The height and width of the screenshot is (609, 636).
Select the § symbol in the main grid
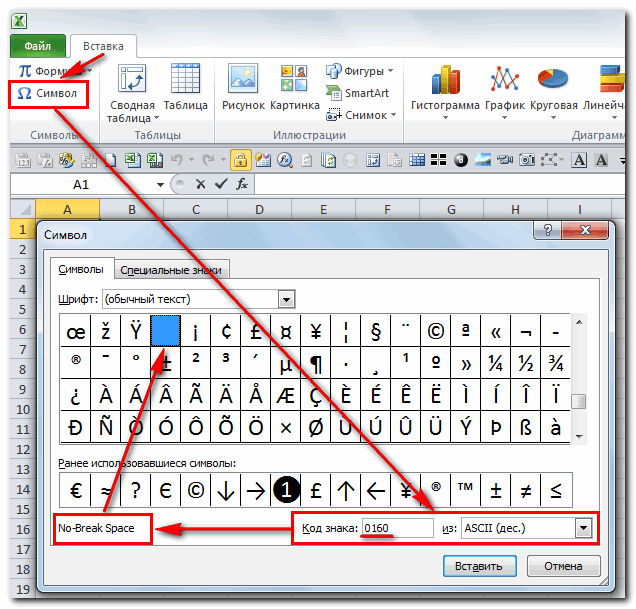(x=376, y=331)
